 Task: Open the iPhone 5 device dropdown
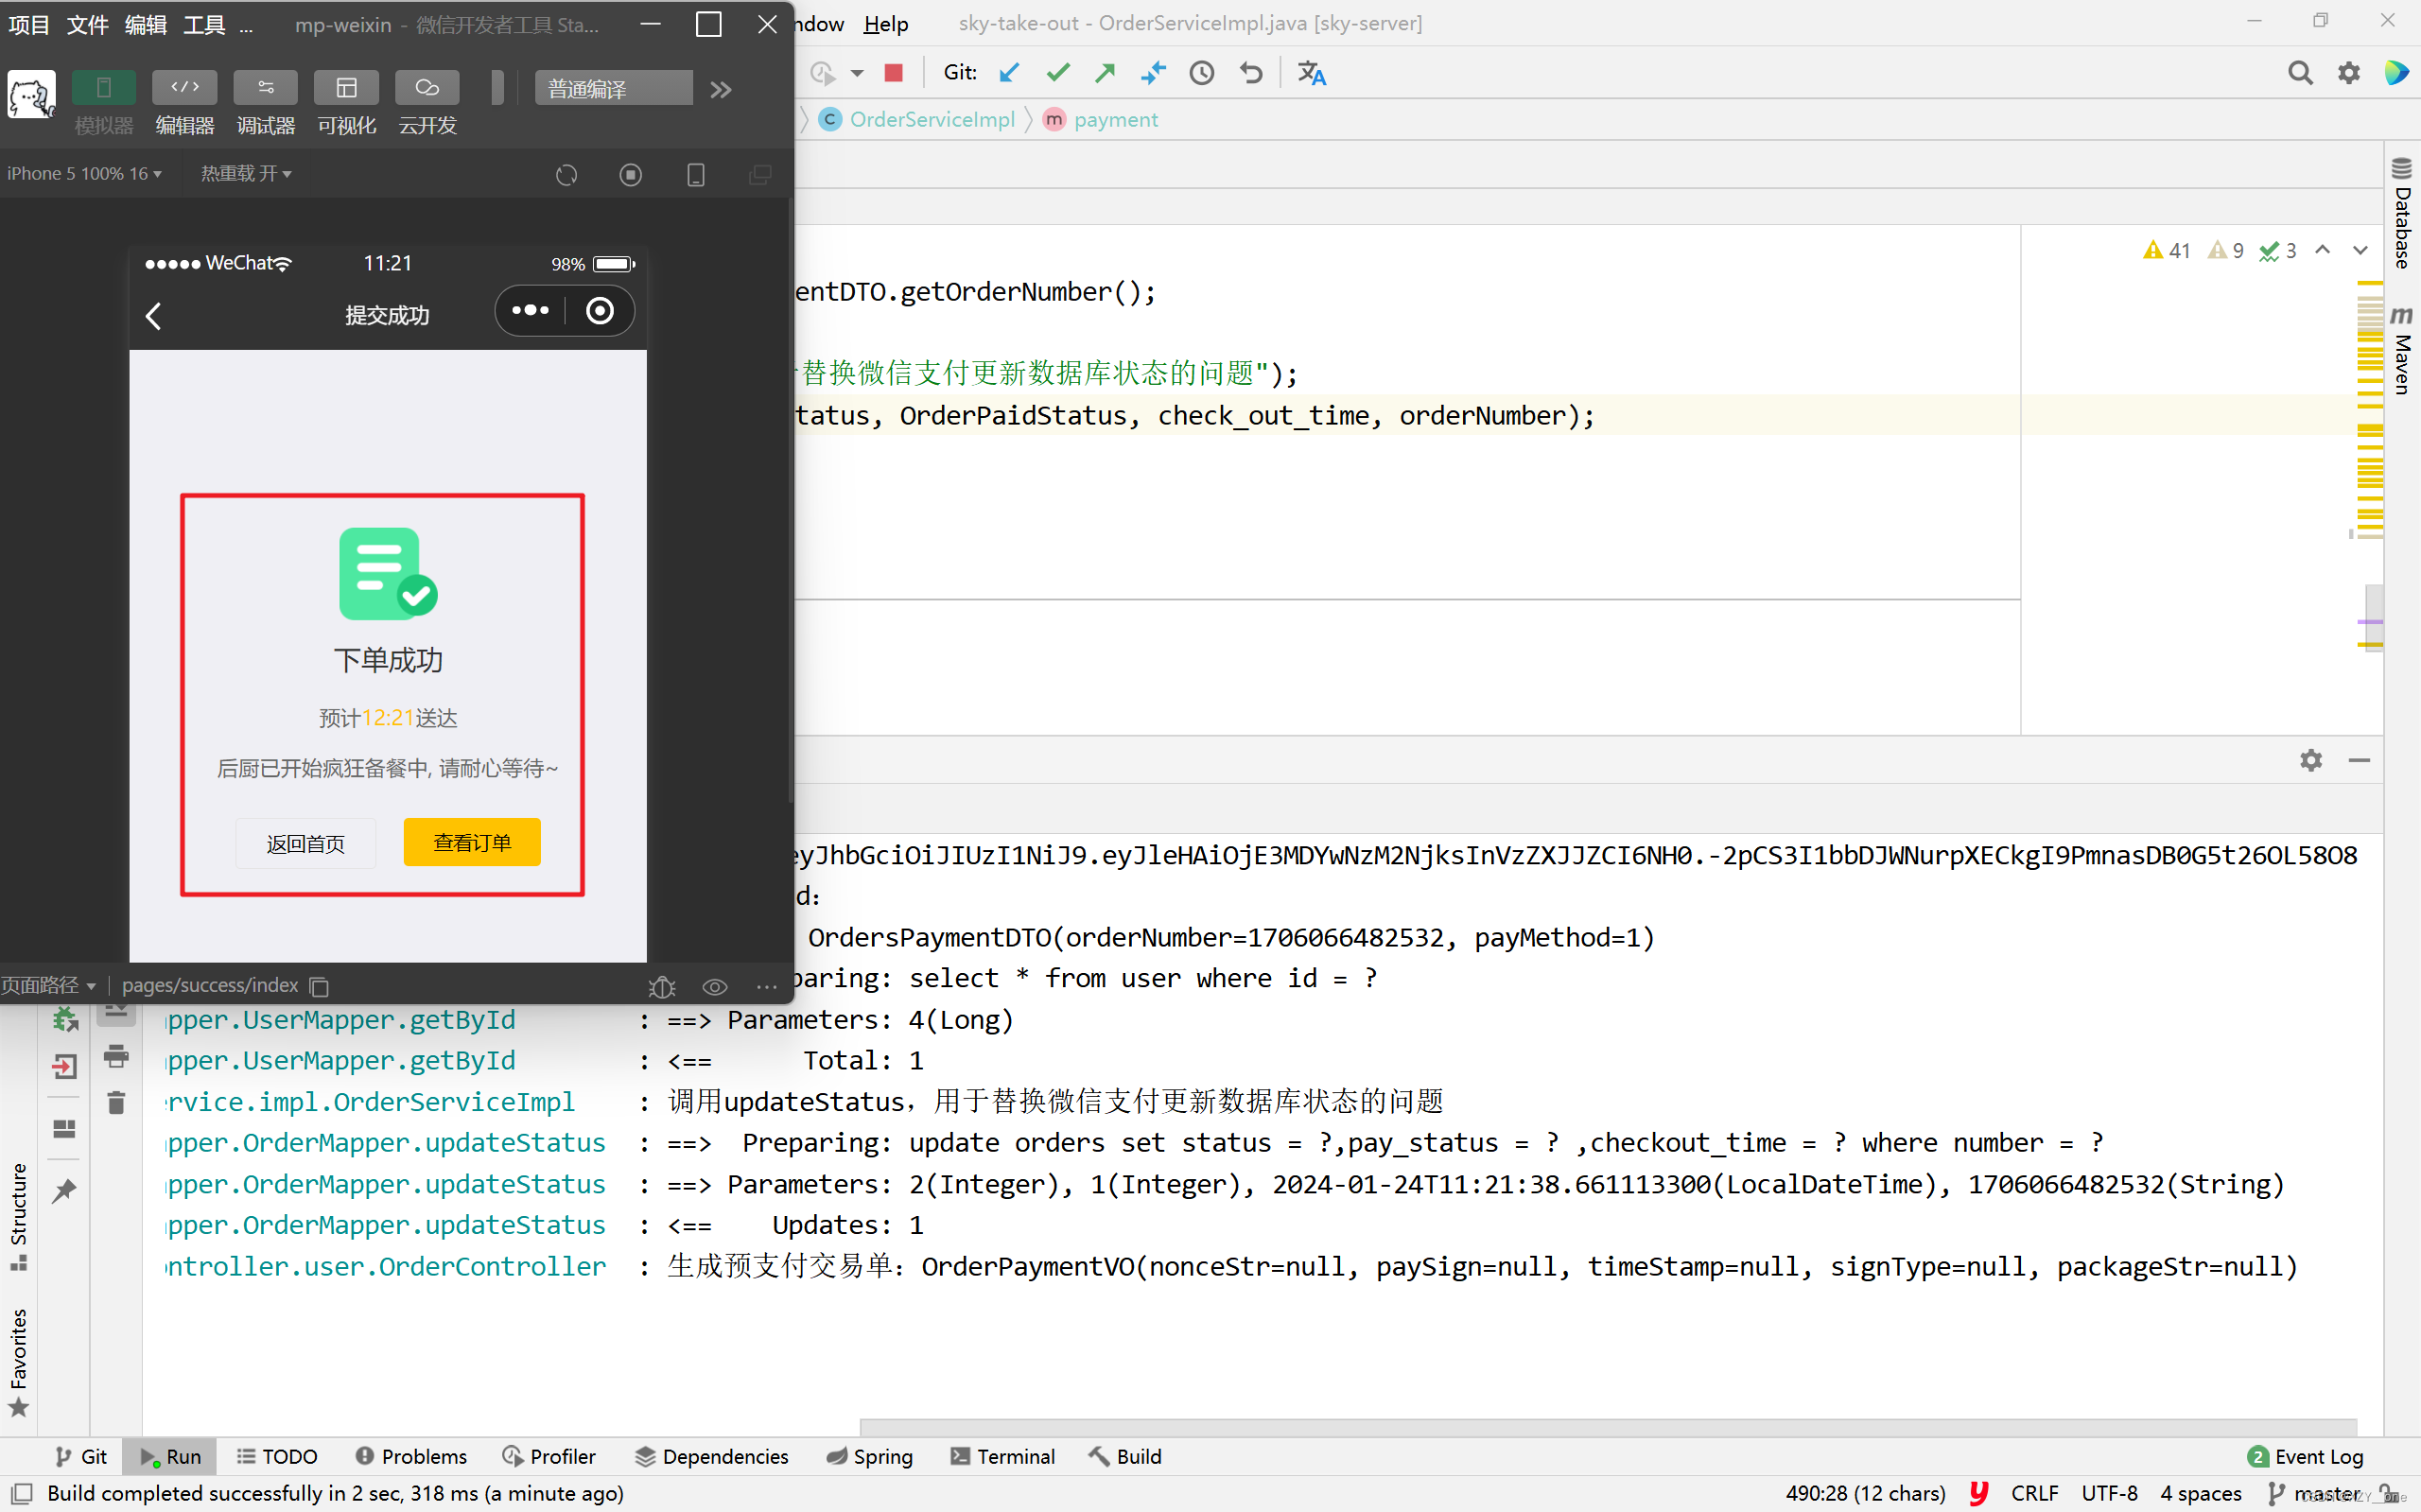[x=84, y=174]
